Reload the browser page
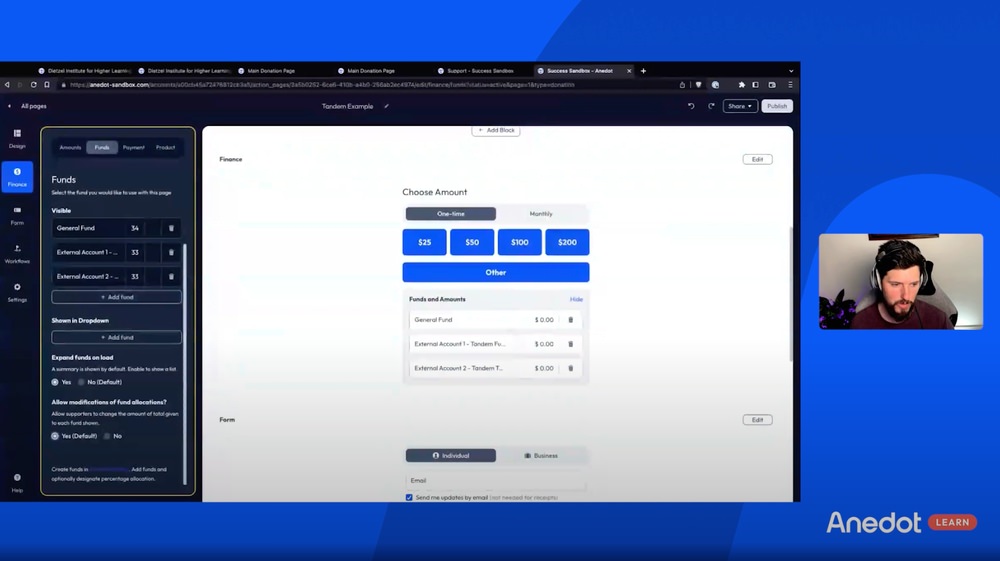The height and width of the screenshot is (561, 1000). point(33,84)
